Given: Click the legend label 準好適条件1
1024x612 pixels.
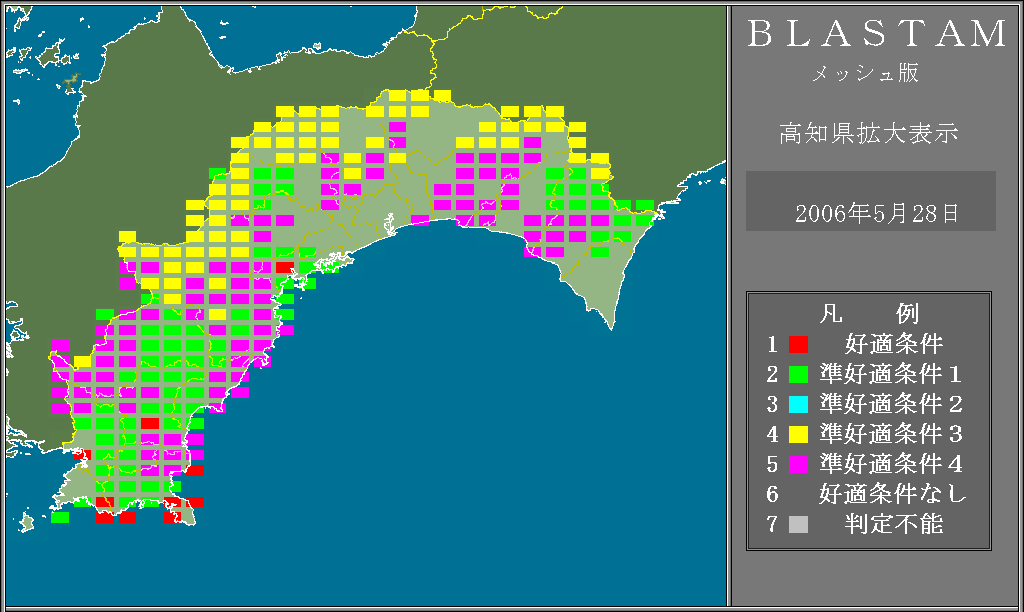Looking at the screenshot, I should click(891, 374).
